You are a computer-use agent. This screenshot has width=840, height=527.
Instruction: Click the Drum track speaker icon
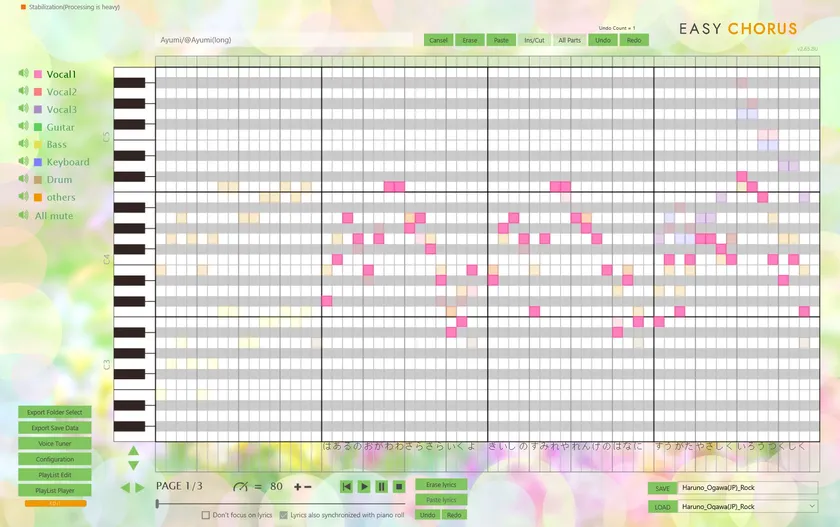point(22,179)
